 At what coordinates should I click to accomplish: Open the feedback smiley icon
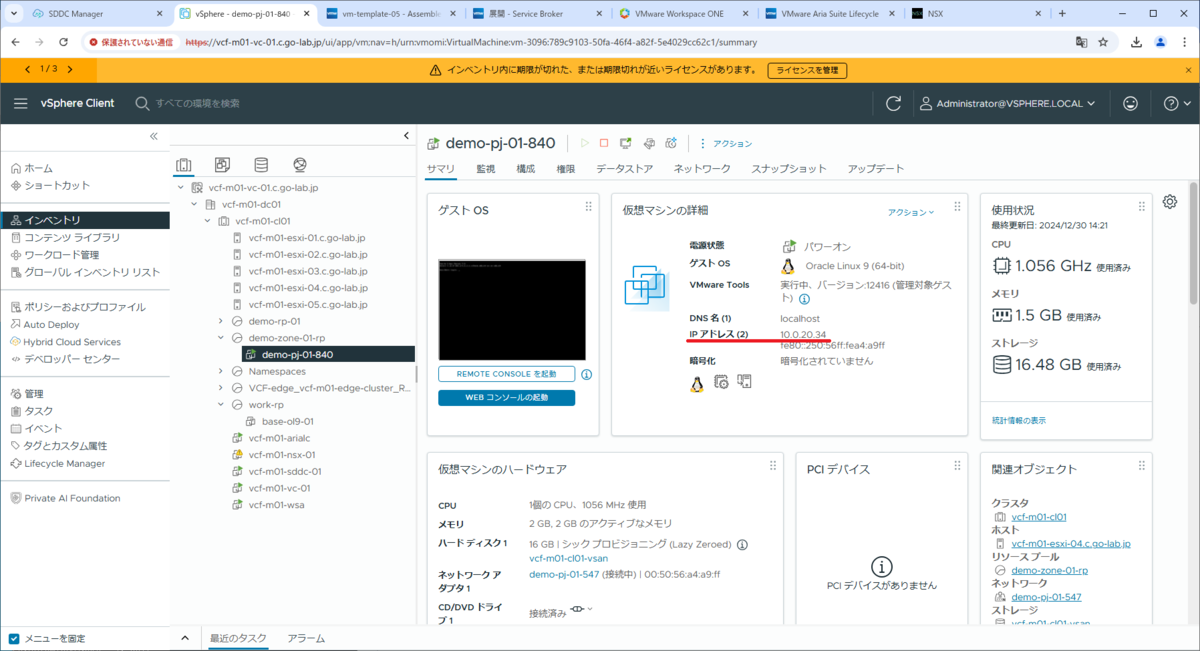pos(1131,103)
